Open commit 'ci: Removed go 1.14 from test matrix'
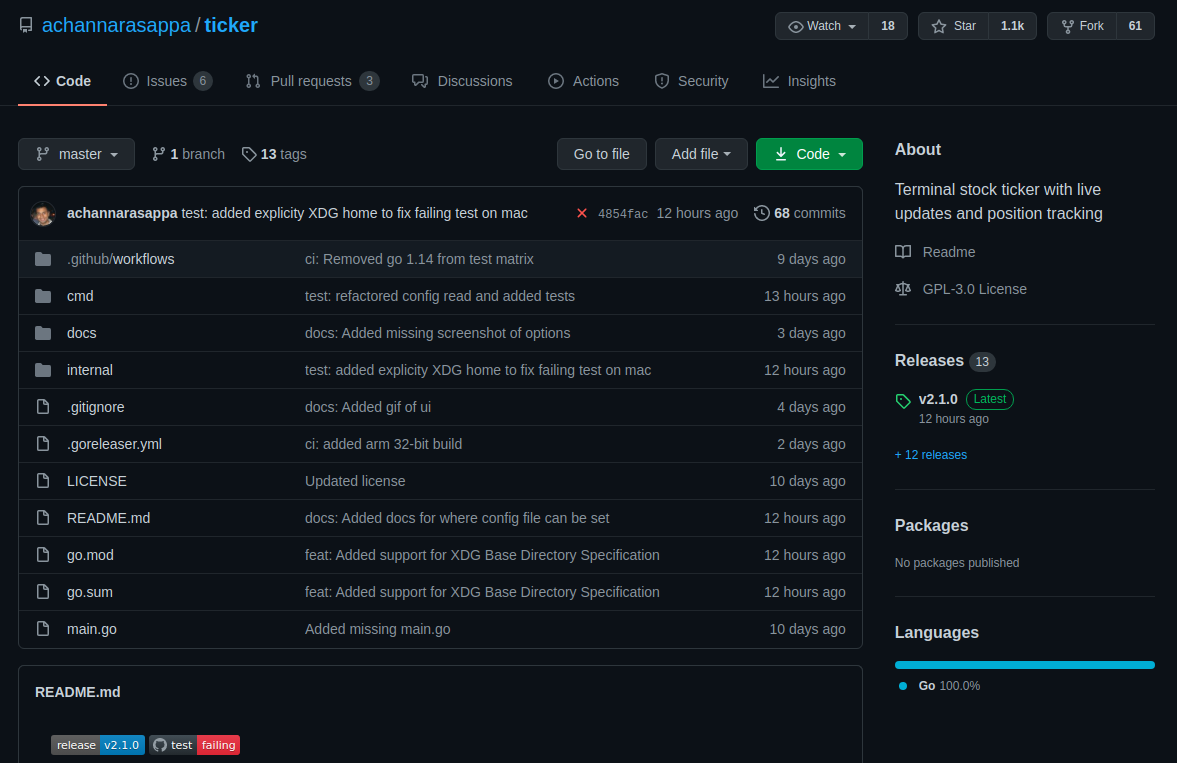 point(419,259)
